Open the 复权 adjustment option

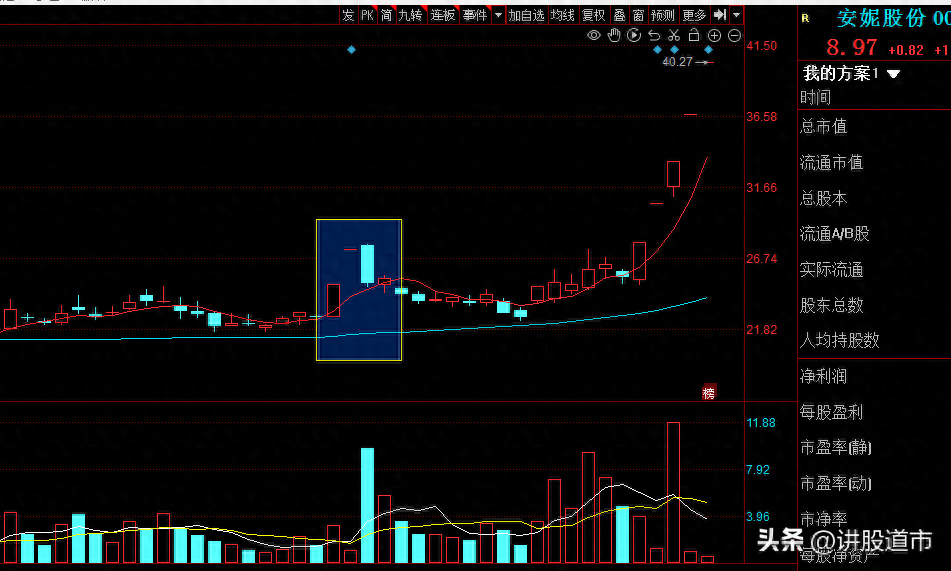pos(593,15)
